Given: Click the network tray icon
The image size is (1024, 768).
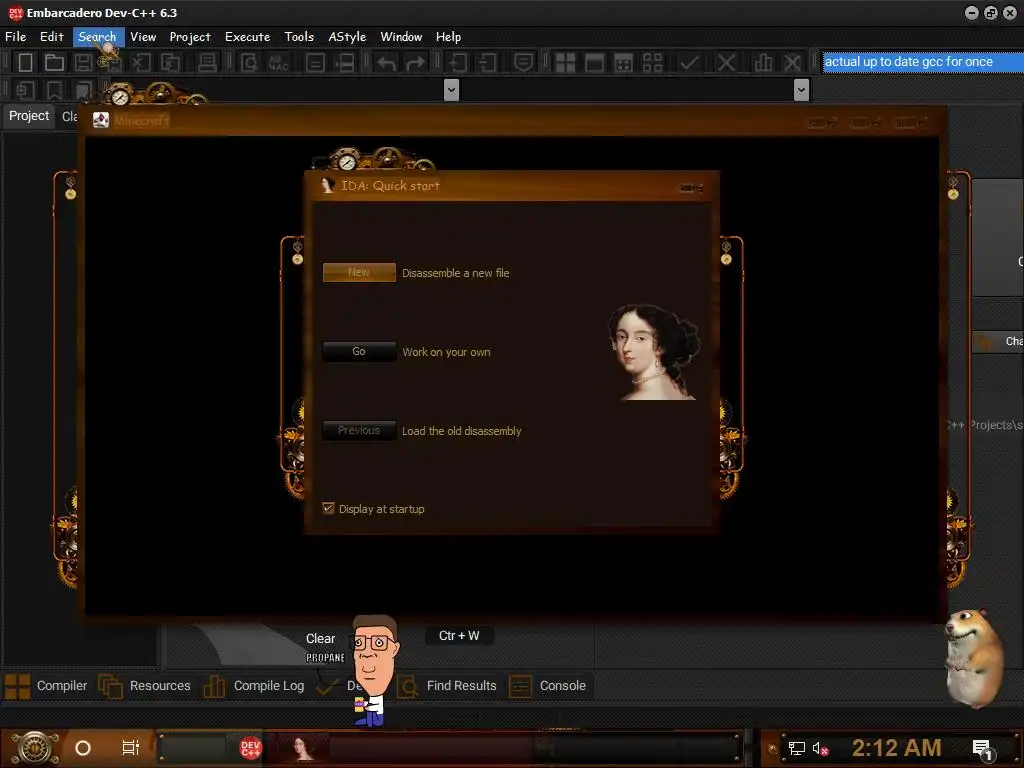Looking at the screenshot, I should pos(797,748).
